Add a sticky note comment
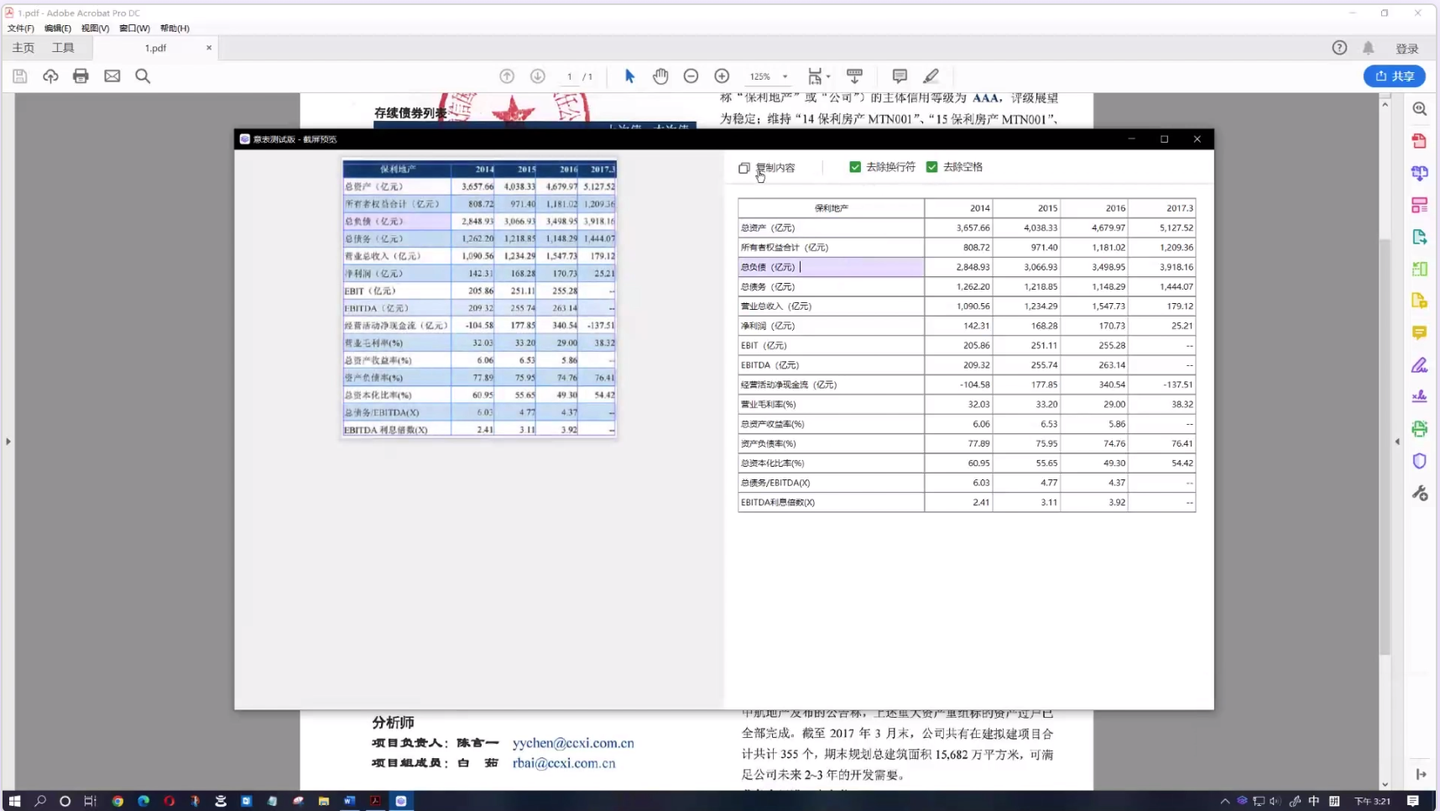 pos(899,76)
